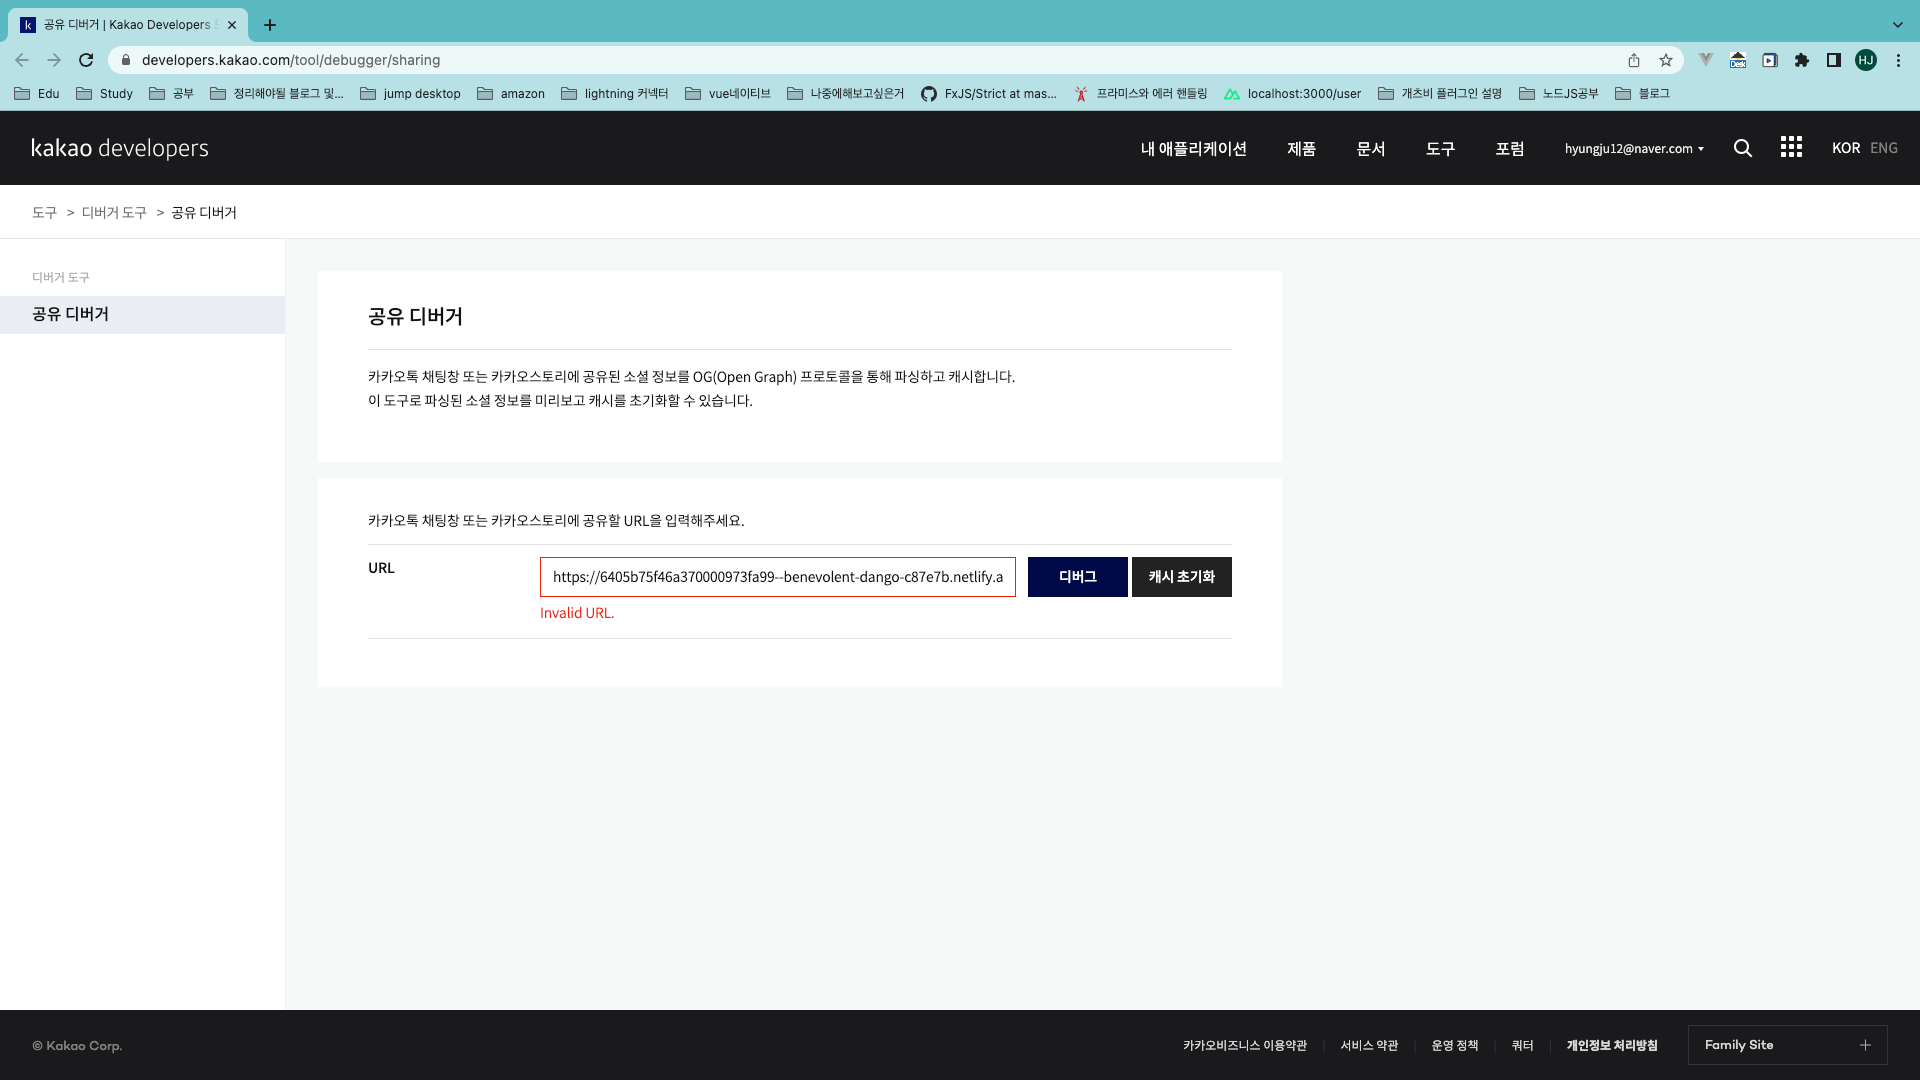Open a new browser tab

pos(270,25)
